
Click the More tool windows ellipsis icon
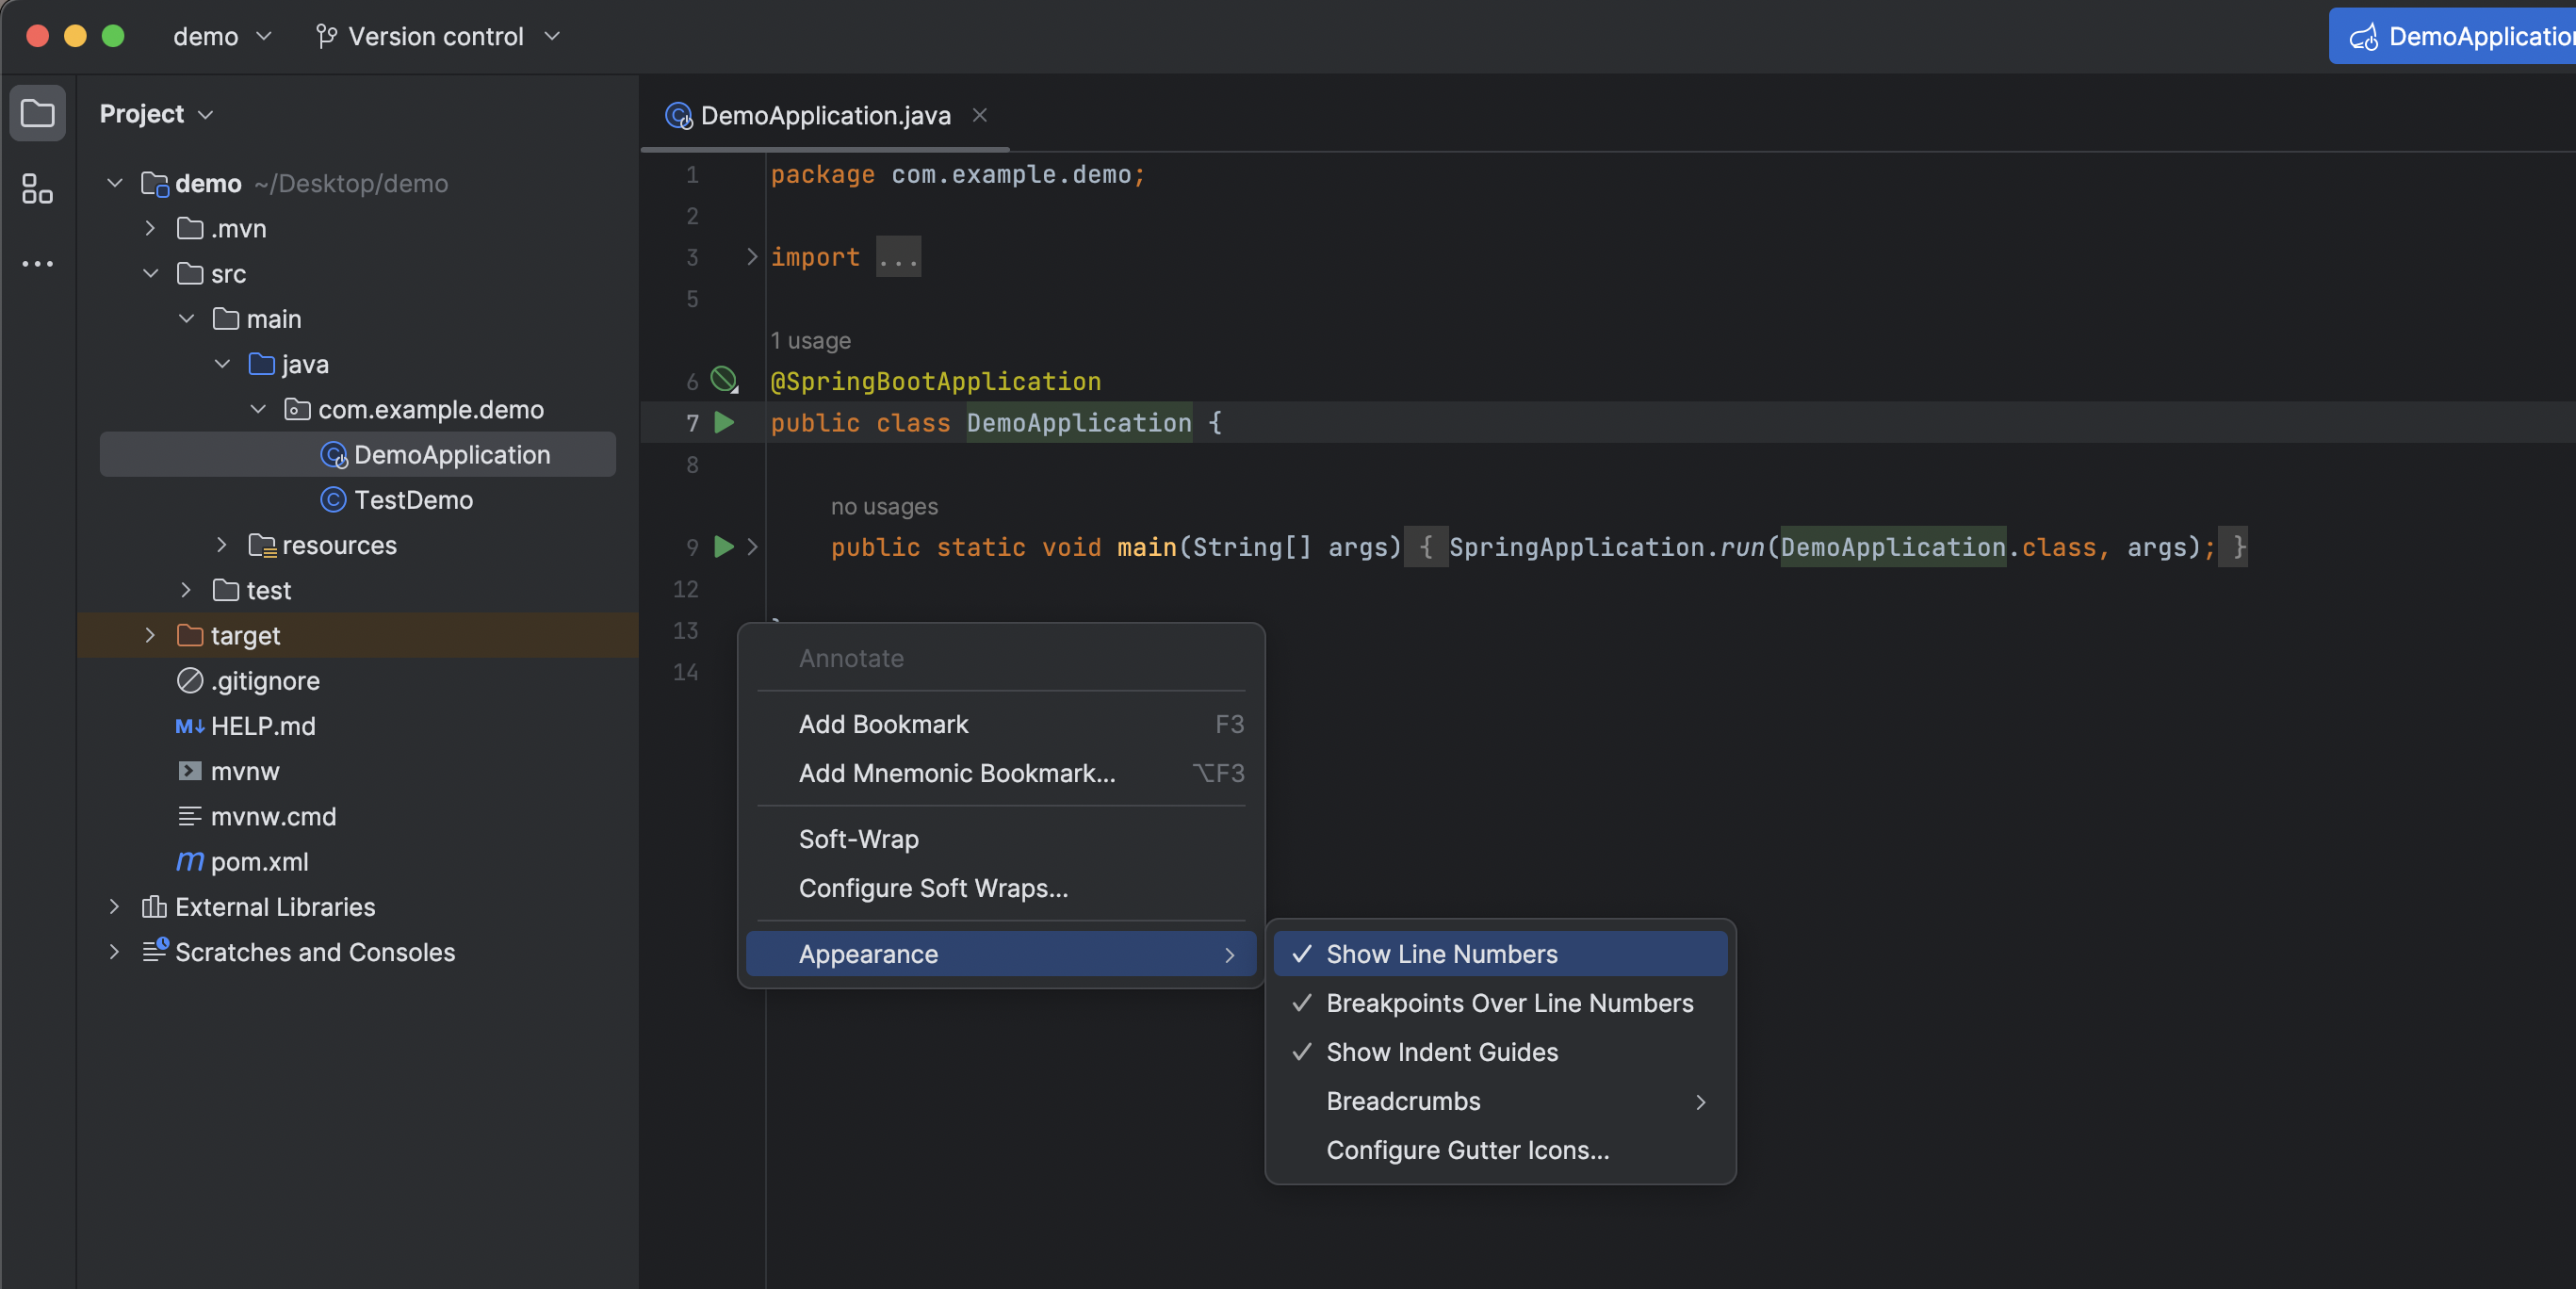click(x=37, y=264)
